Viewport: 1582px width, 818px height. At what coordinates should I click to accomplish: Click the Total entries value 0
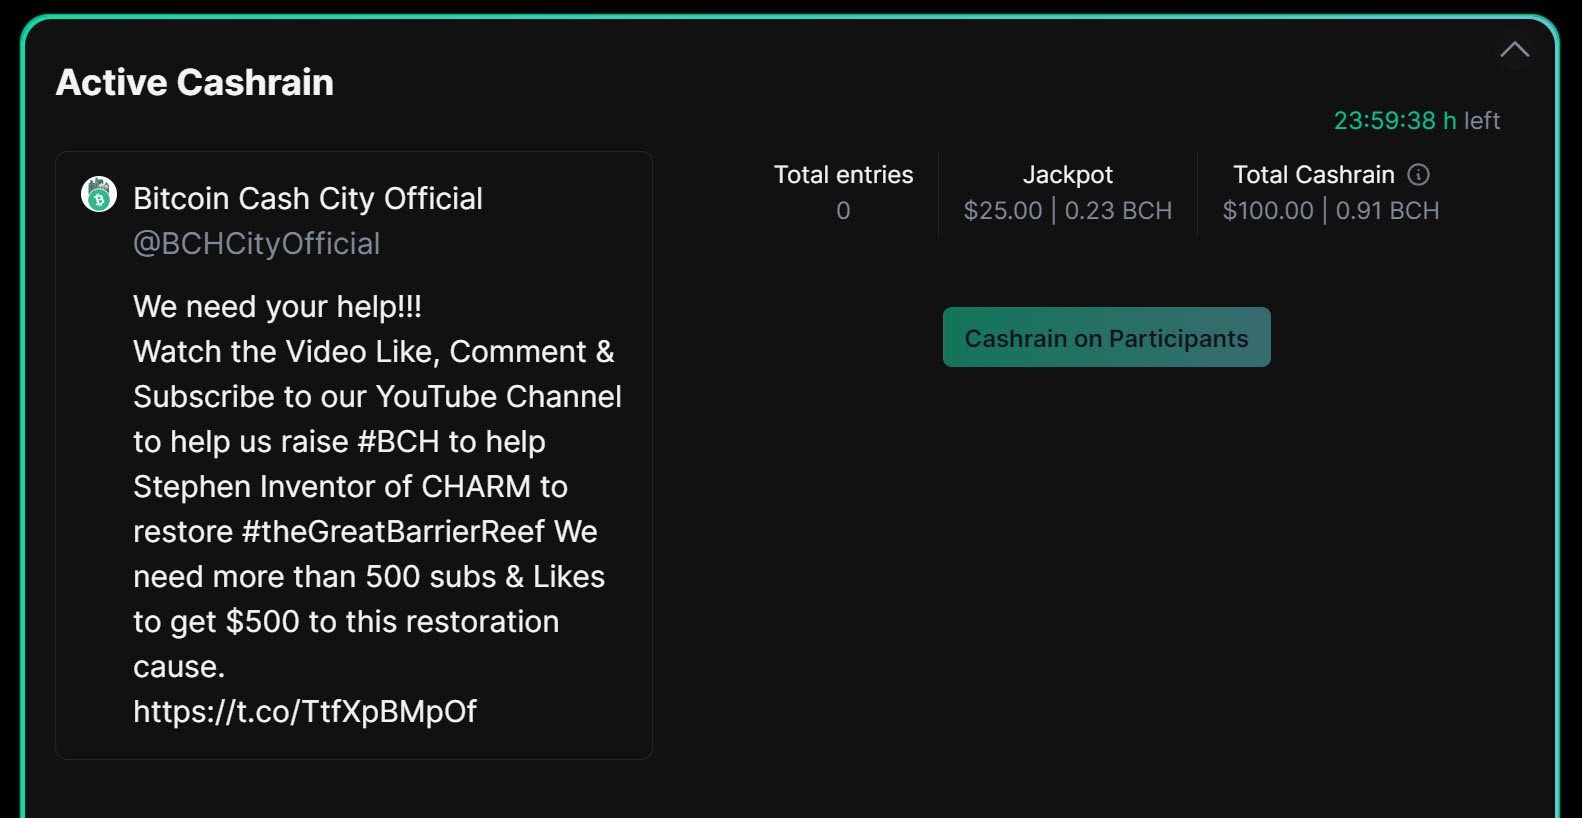(x=843, y=211)
